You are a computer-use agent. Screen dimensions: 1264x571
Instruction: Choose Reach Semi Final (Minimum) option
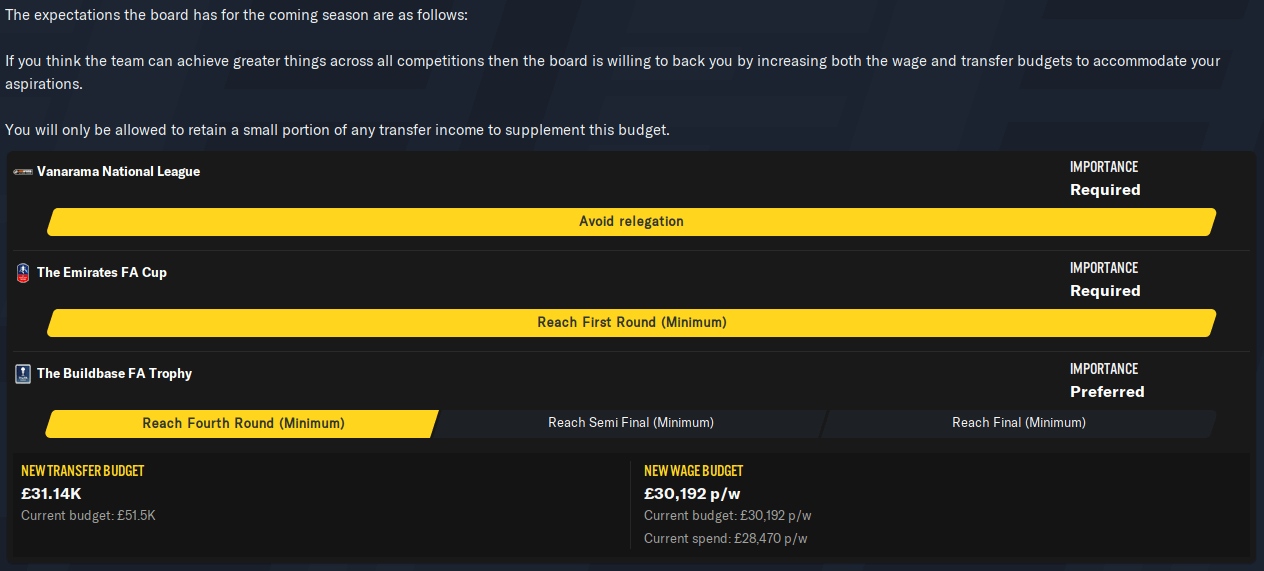click(631, 424)
